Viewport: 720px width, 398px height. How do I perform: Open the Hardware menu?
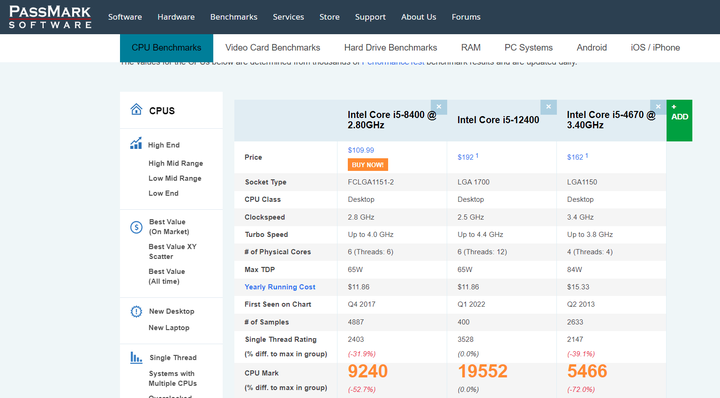point(176,17)
